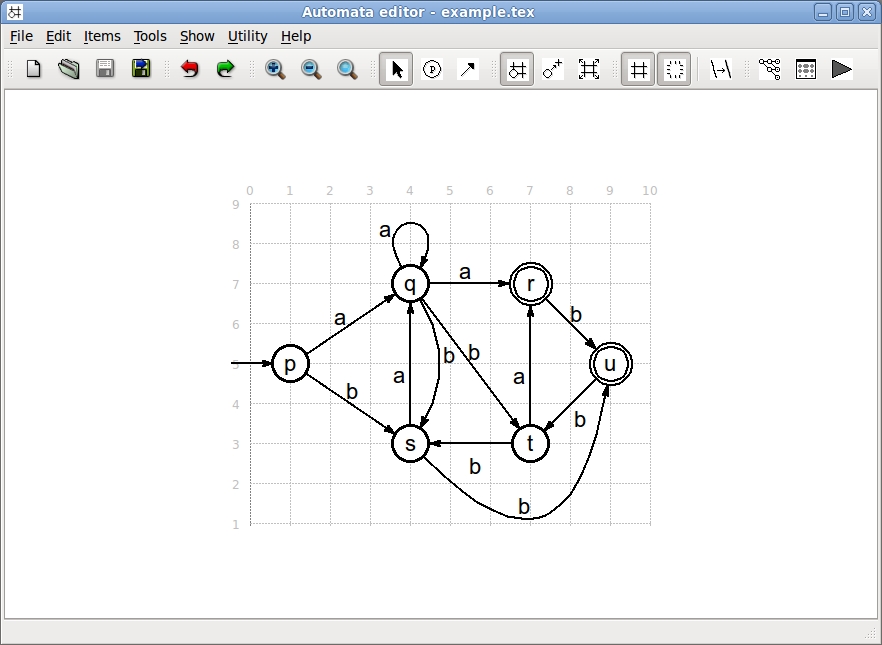
Task: Open the Show menu
Action: (x=197, y=36)
